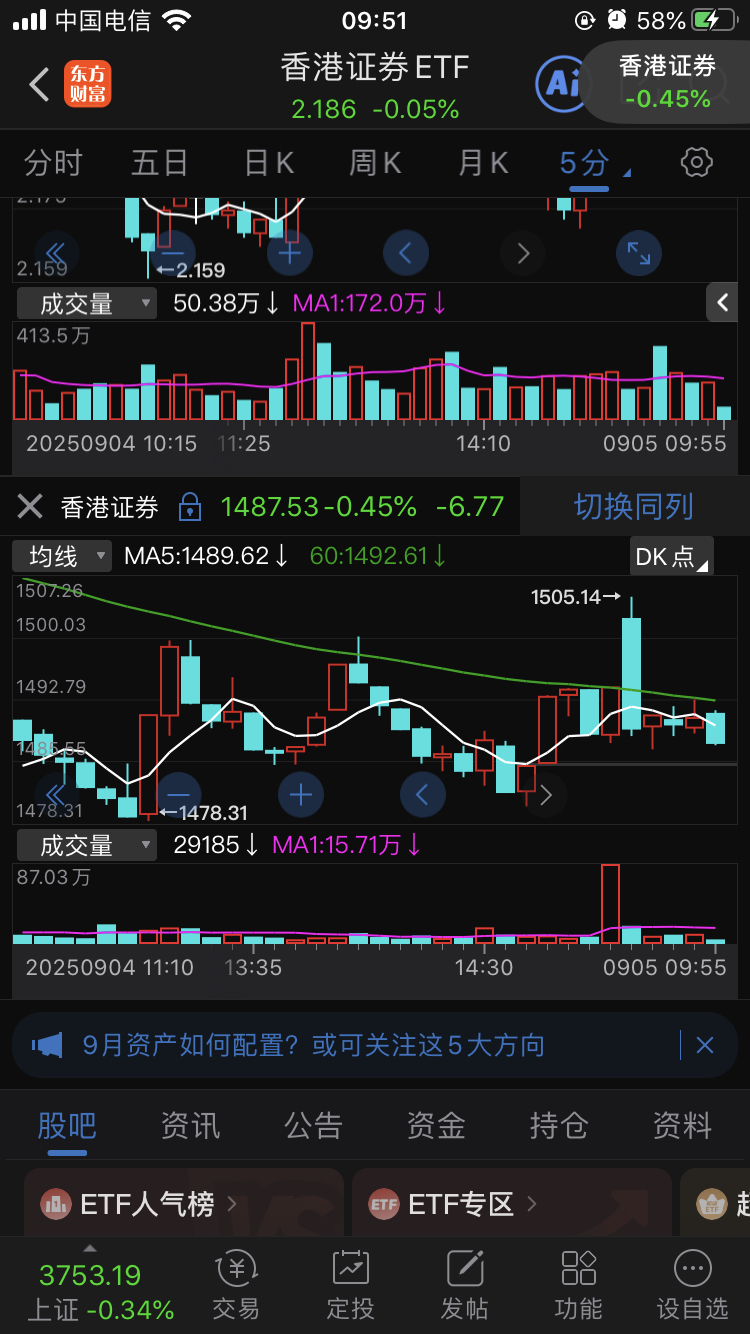Tap the tallest red volume bar in lower chart
Image resolution: width=750 pixels, height=1334 pixels.
click(610, 904)
